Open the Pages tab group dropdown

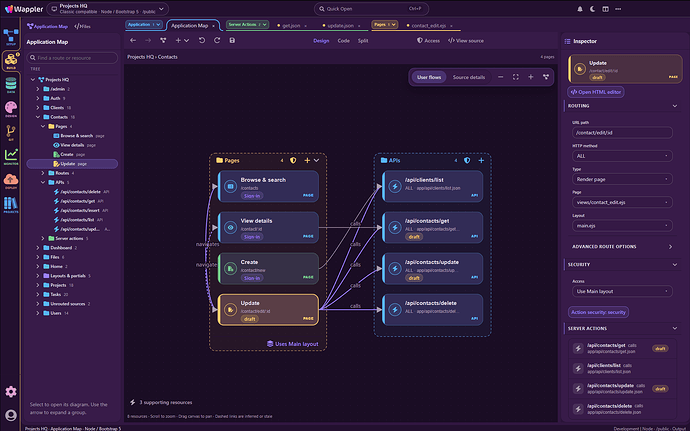point(385,25)
